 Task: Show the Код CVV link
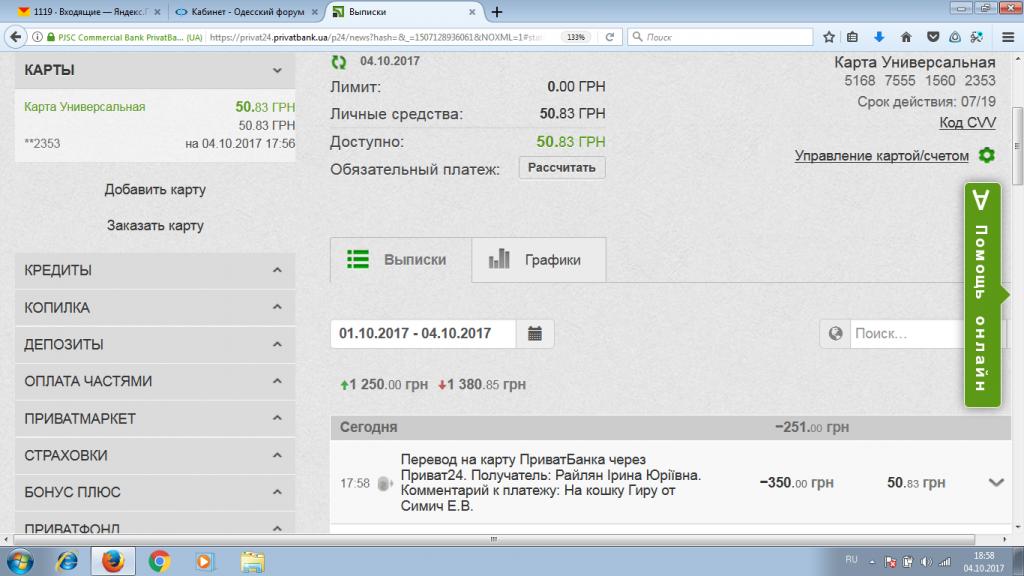point(967,123)
